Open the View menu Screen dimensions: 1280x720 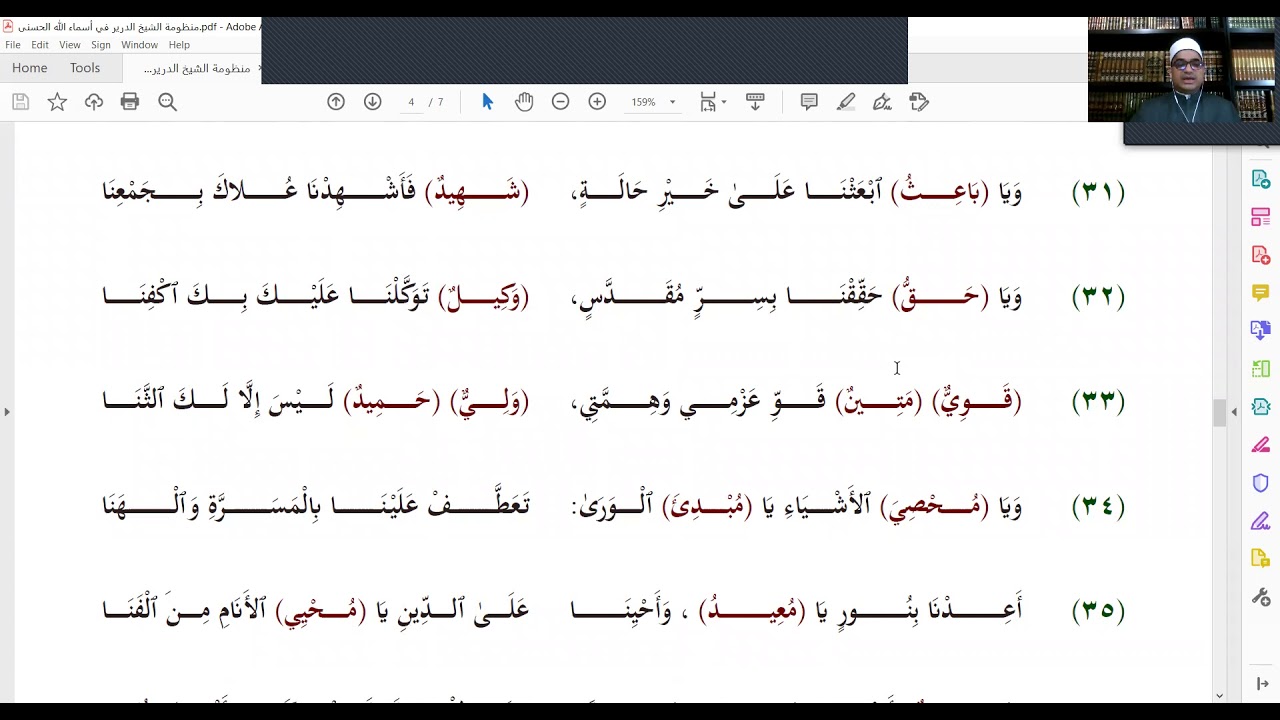coord(70,45)
